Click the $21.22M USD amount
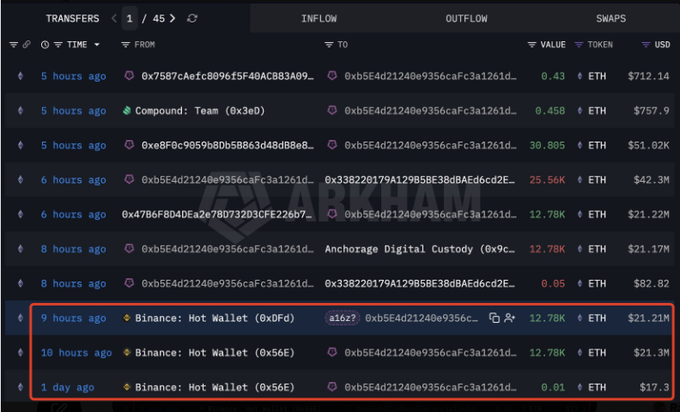The image size is (680, 412). (648, 215)
